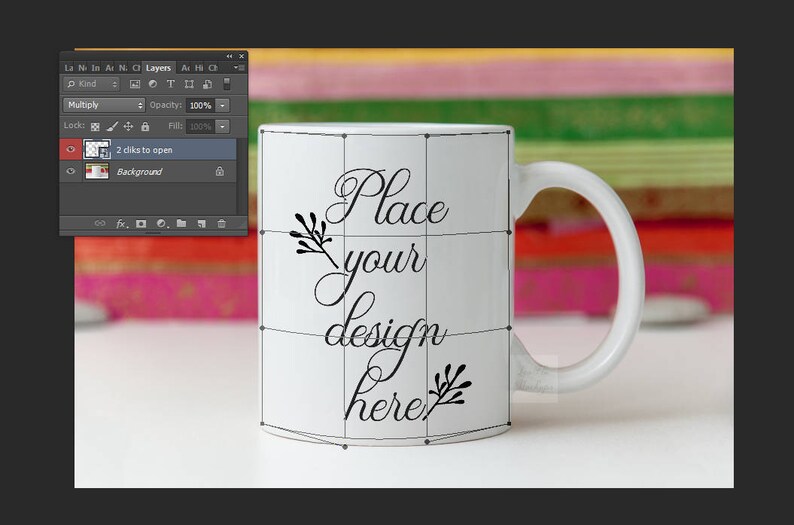Filter layers by shape layers icon
This screenshot has height=525, width=794.
[x=189, y=84]
